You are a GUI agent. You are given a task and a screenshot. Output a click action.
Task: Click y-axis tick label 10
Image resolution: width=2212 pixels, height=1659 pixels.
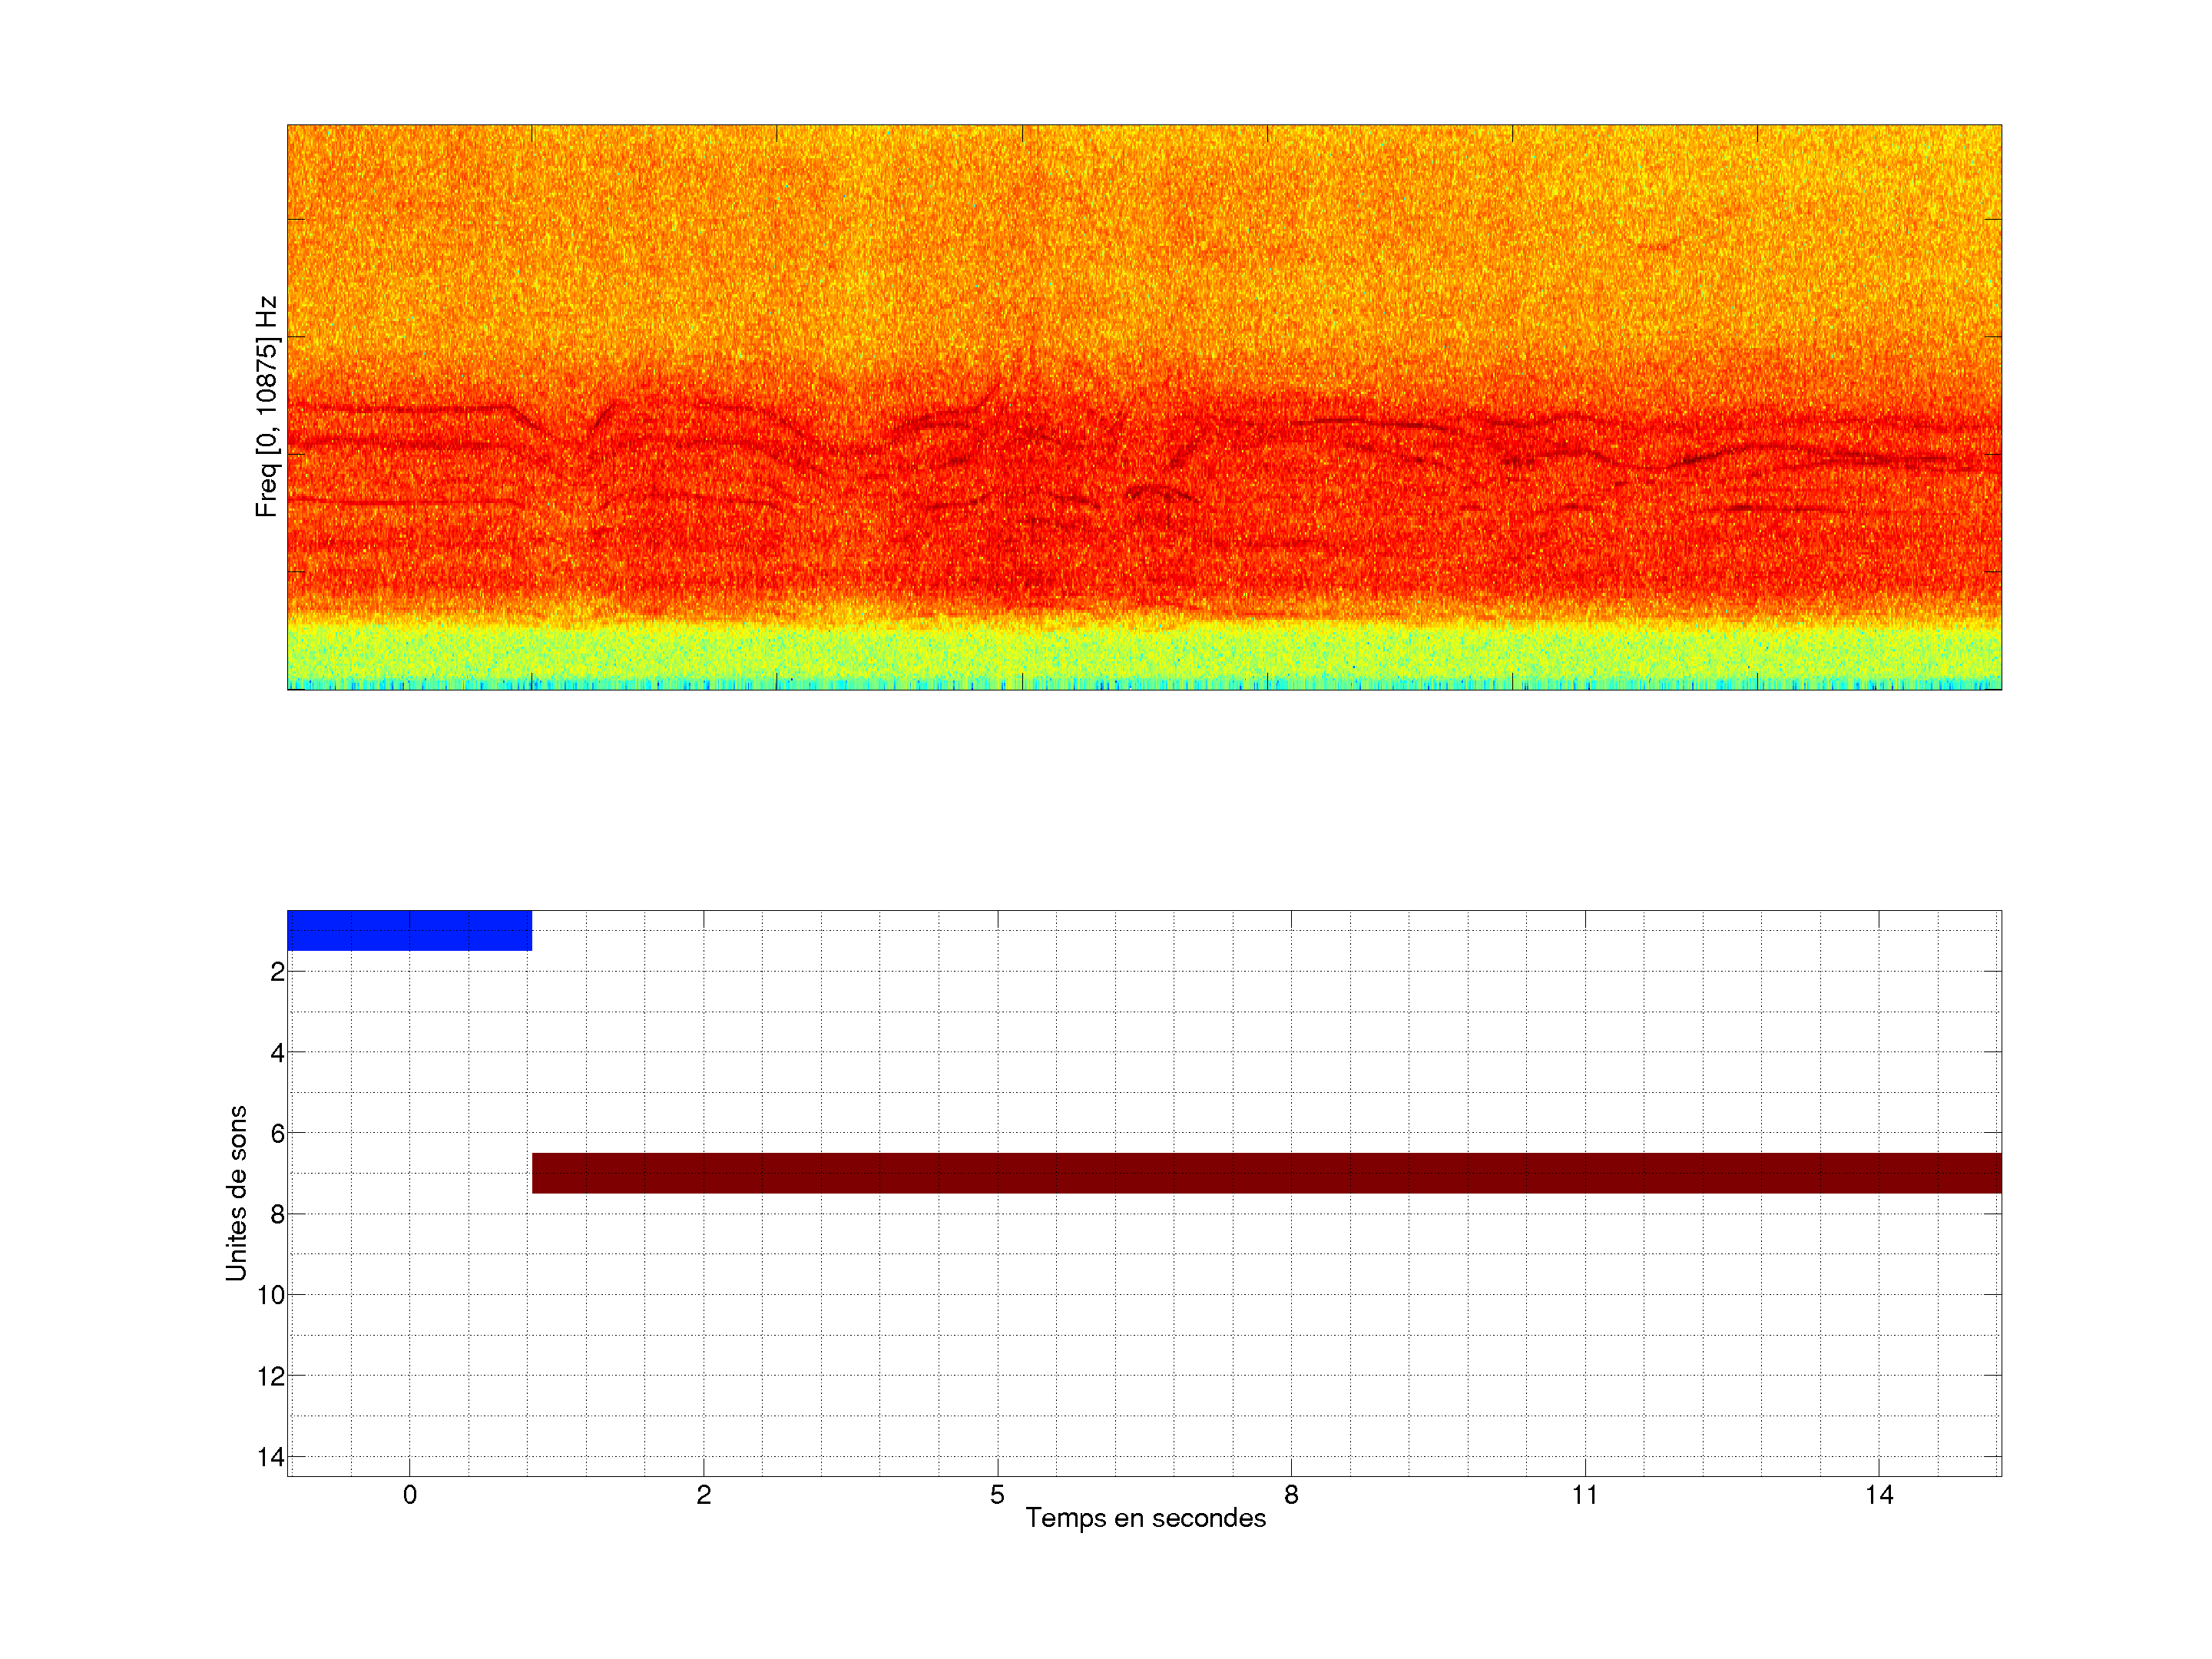271,1296
